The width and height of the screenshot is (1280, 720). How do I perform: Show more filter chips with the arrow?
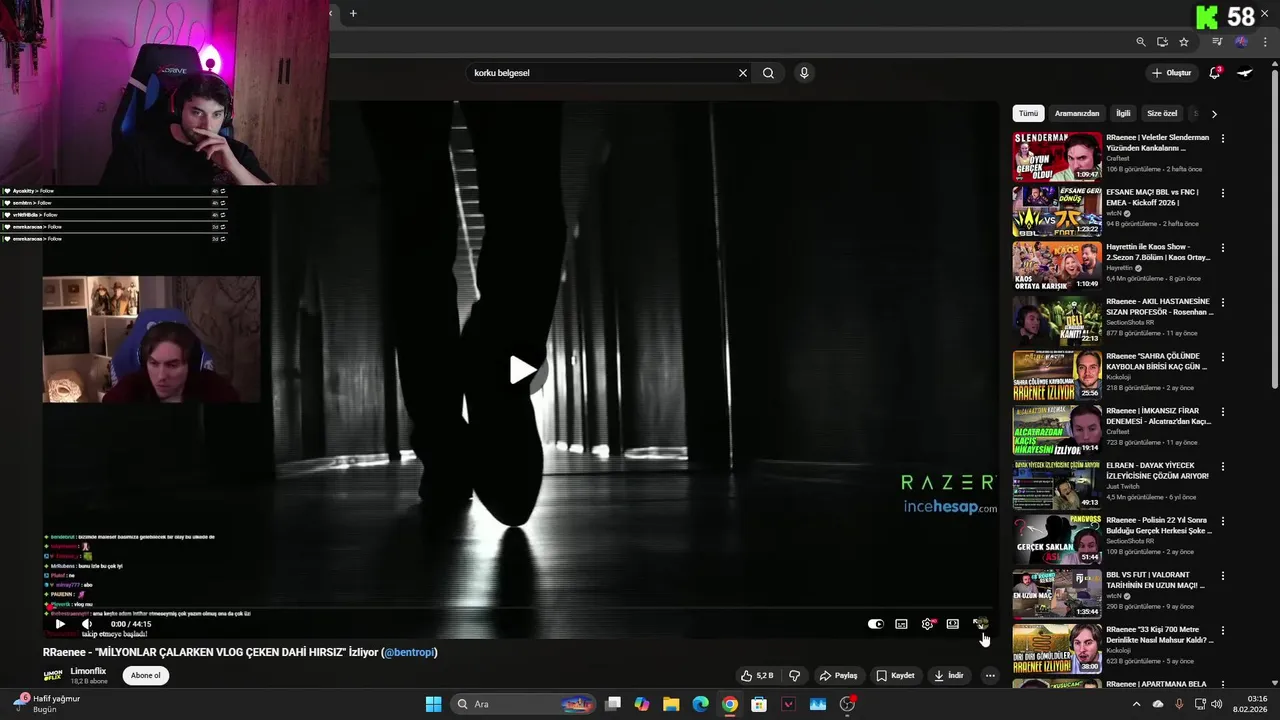click(1214, 114)
